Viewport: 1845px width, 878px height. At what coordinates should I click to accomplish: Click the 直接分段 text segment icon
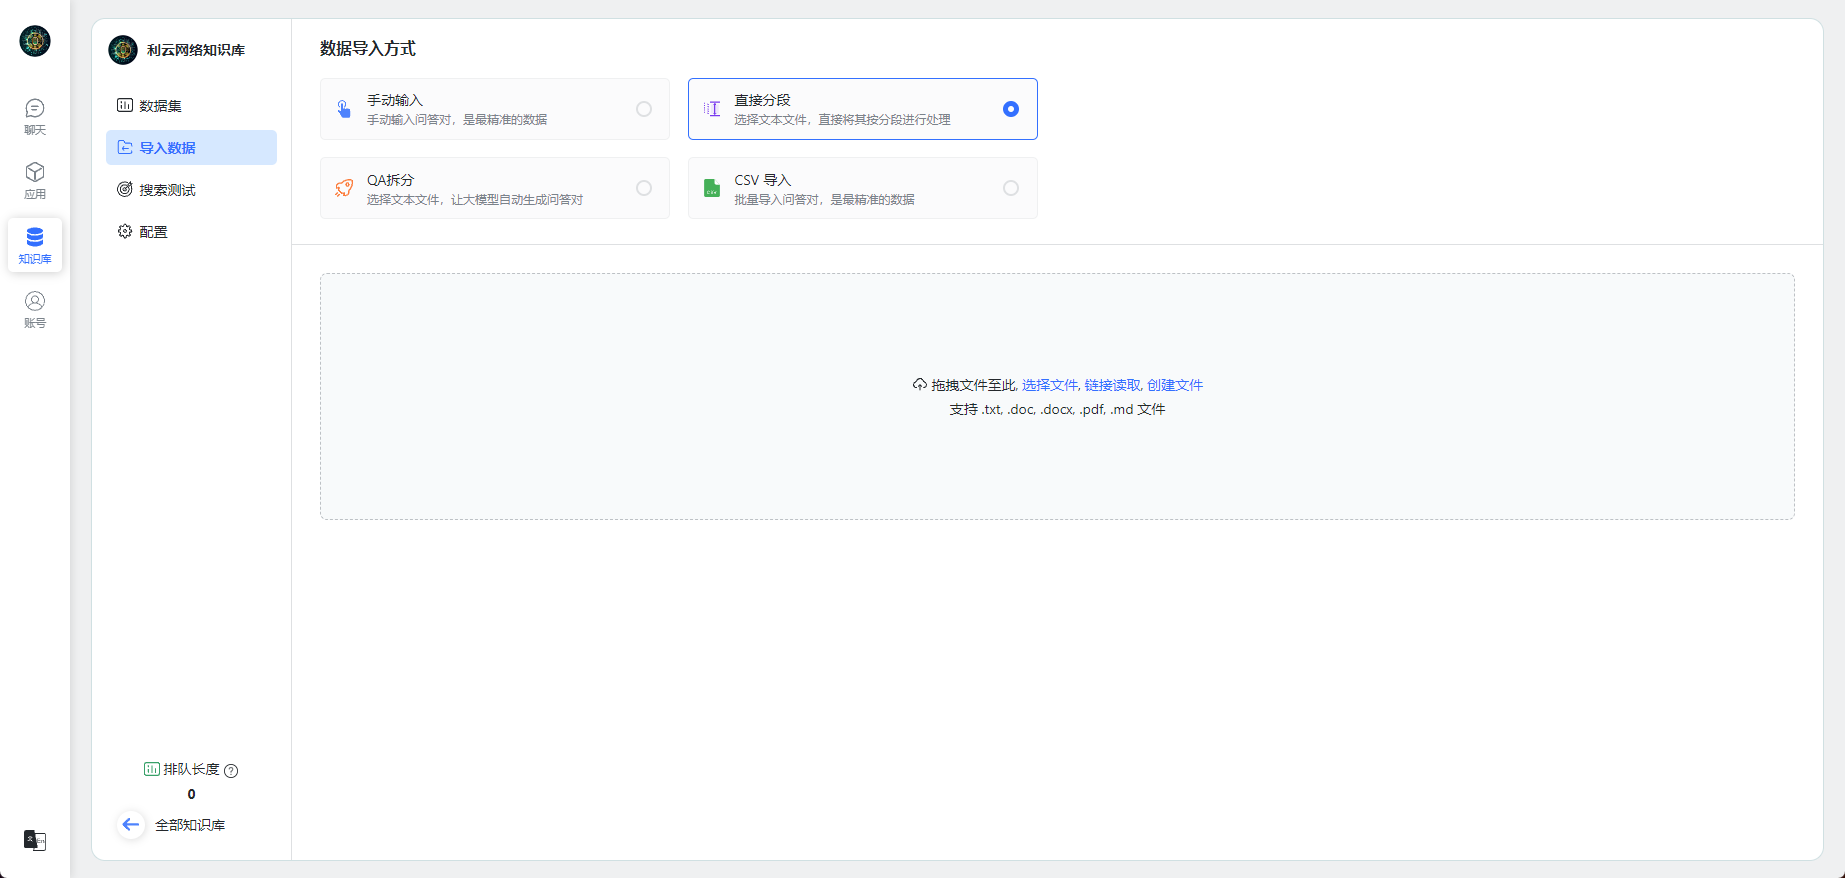[712, 109]
